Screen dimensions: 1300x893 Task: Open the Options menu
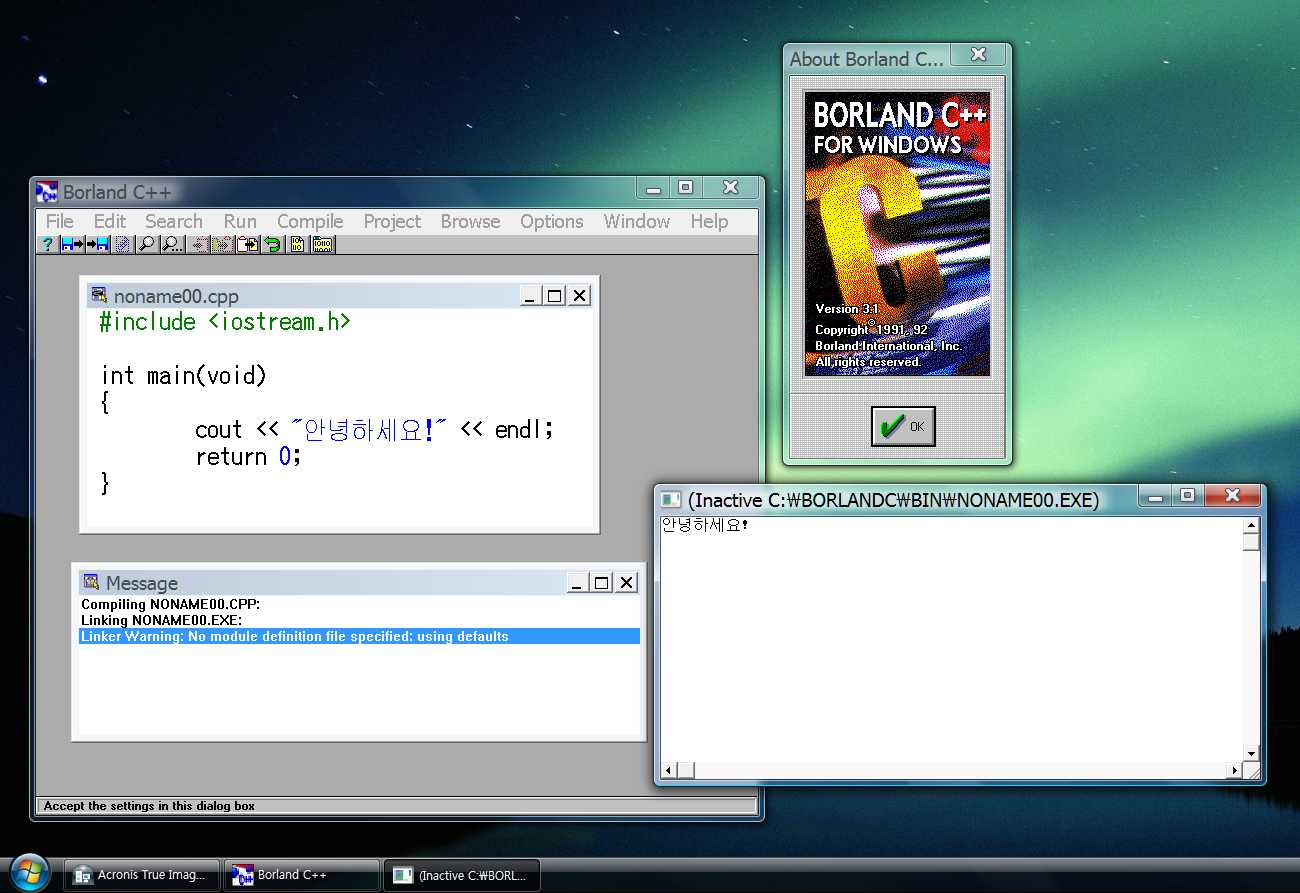[x=551, y=221]
